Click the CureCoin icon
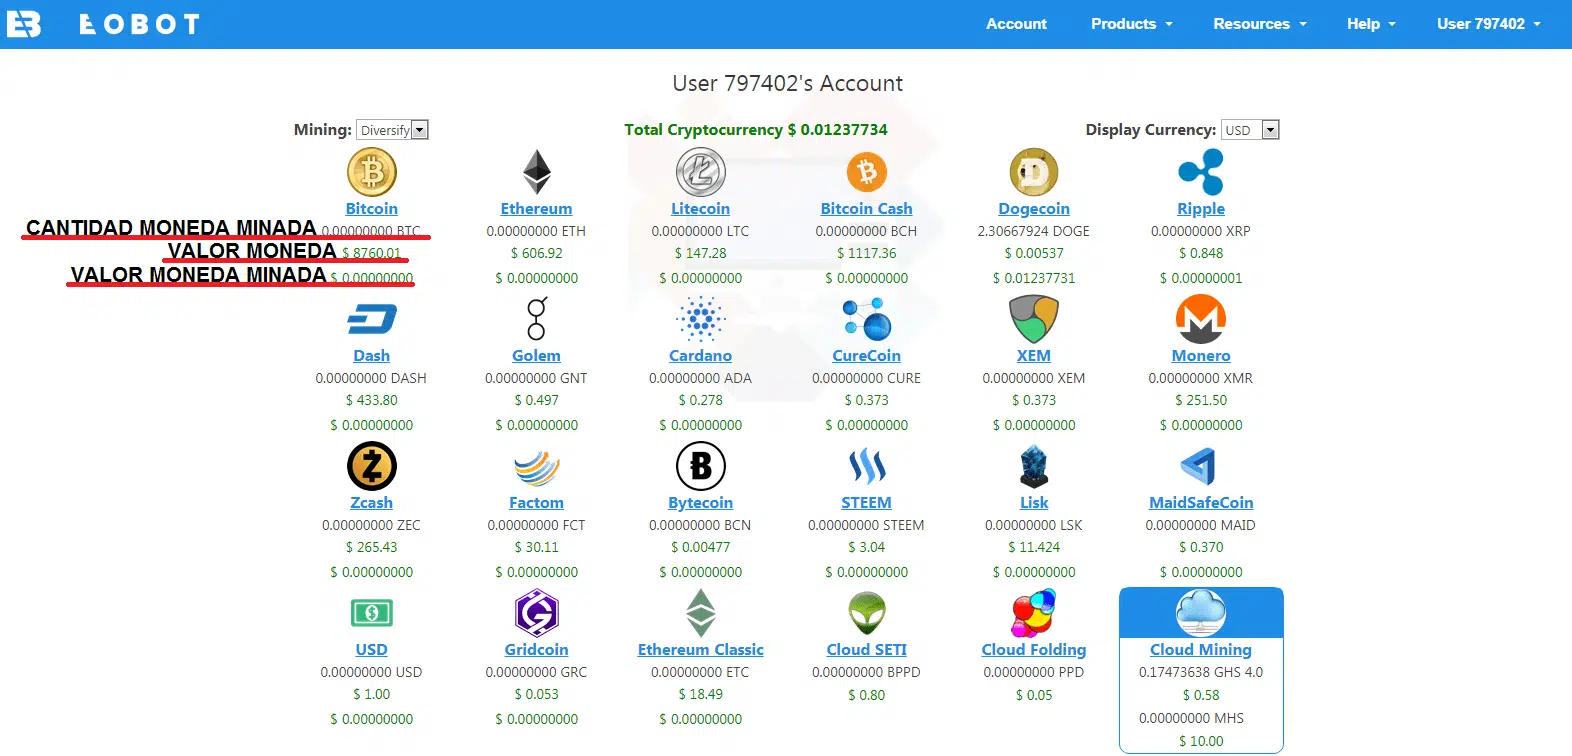The height and width of the screenshot is (756, 1572). (x=867, y=319)
